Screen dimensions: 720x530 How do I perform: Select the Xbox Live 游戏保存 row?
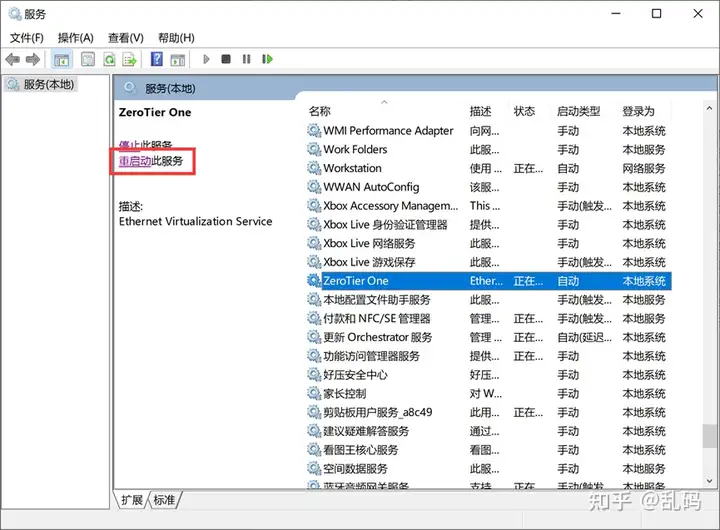(x=489, y=262)
